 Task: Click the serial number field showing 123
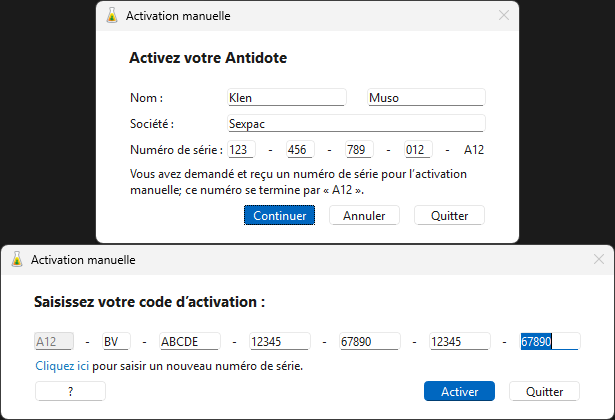pyautogui.click(x=241, y=149)
